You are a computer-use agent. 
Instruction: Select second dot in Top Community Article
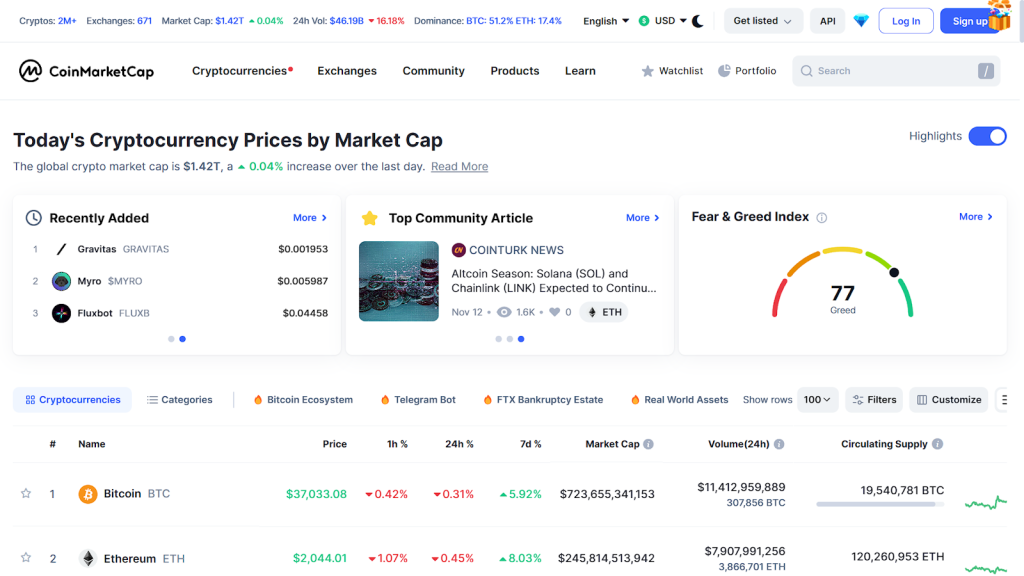tap(510, 339)
